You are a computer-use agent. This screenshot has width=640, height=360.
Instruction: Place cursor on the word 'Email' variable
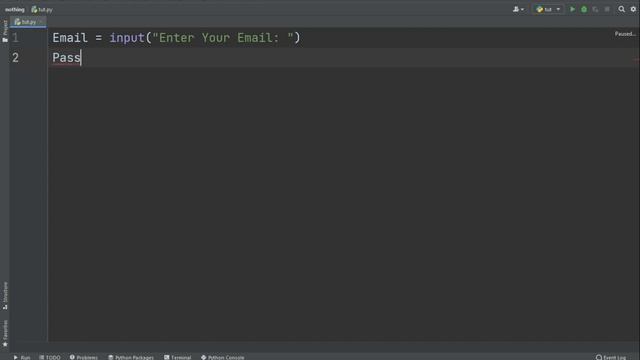[70, 38]
